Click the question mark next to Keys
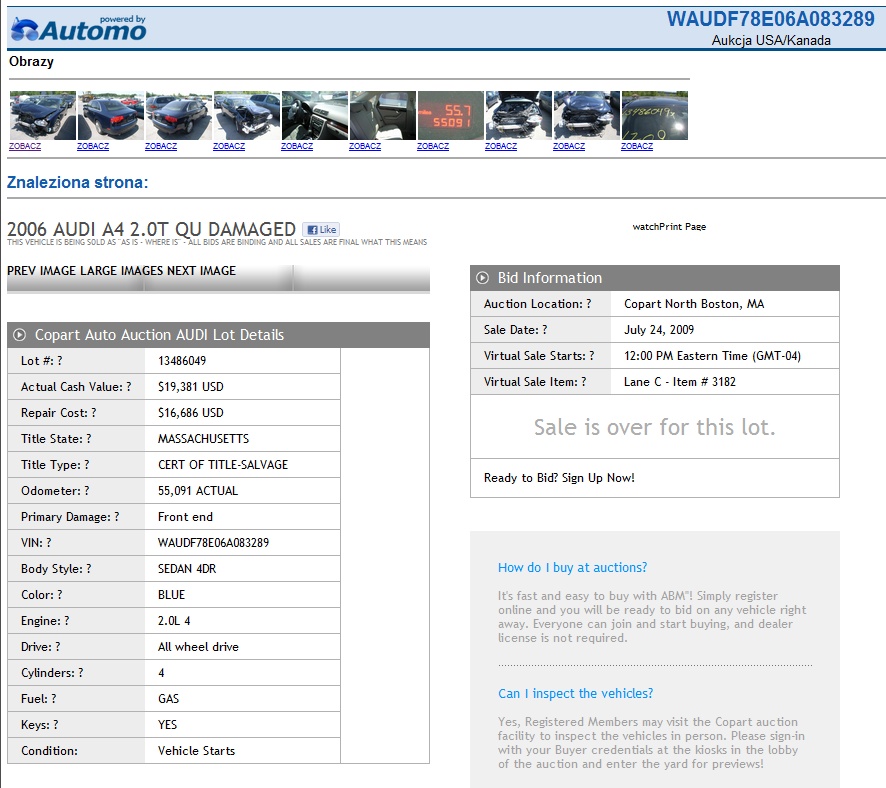Viewport: 886px width, 788px height. [x=55, y=725]
